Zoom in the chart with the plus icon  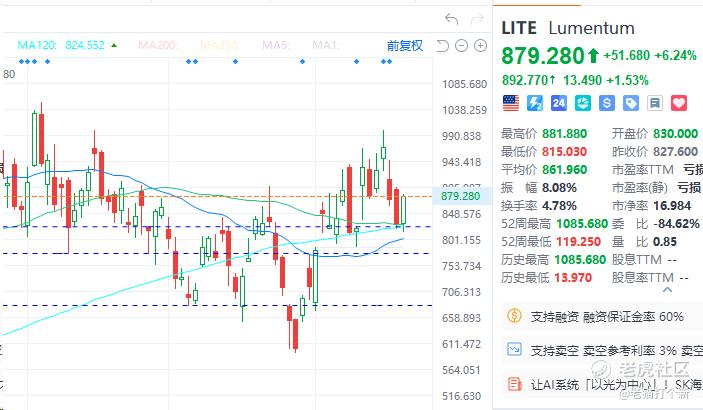tap(480, 45)
